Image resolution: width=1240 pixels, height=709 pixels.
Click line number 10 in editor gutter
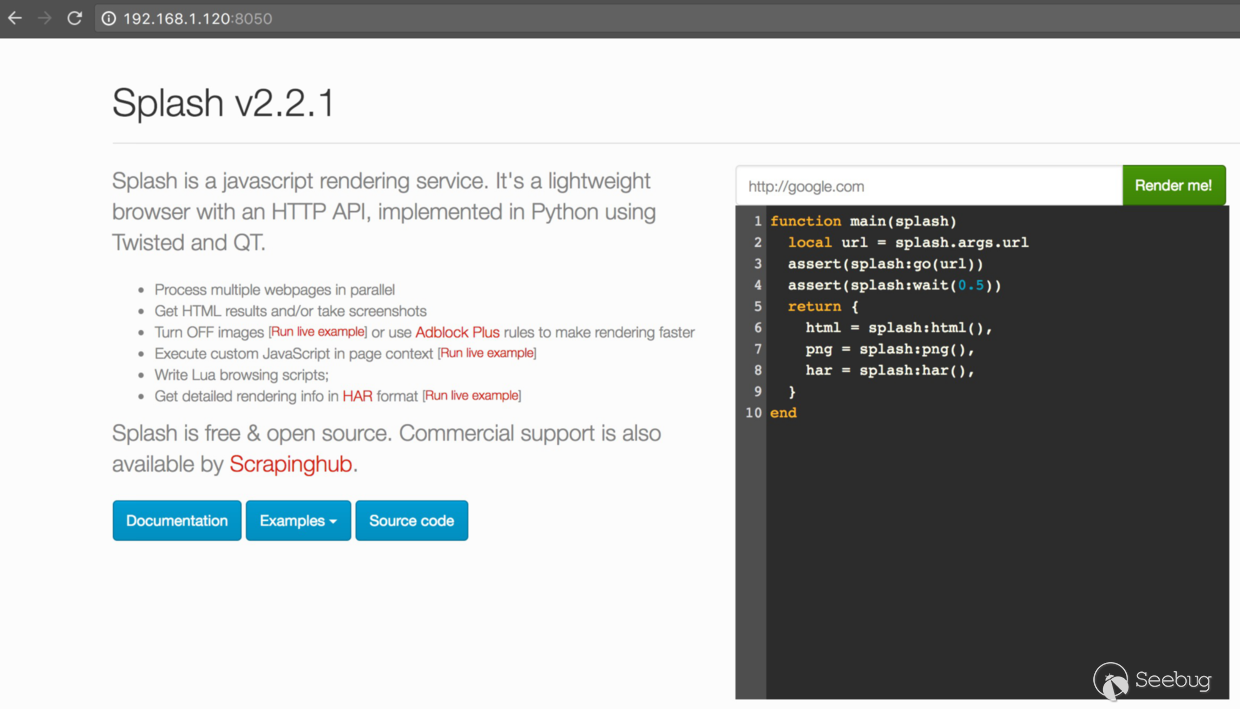click(753, 412)
